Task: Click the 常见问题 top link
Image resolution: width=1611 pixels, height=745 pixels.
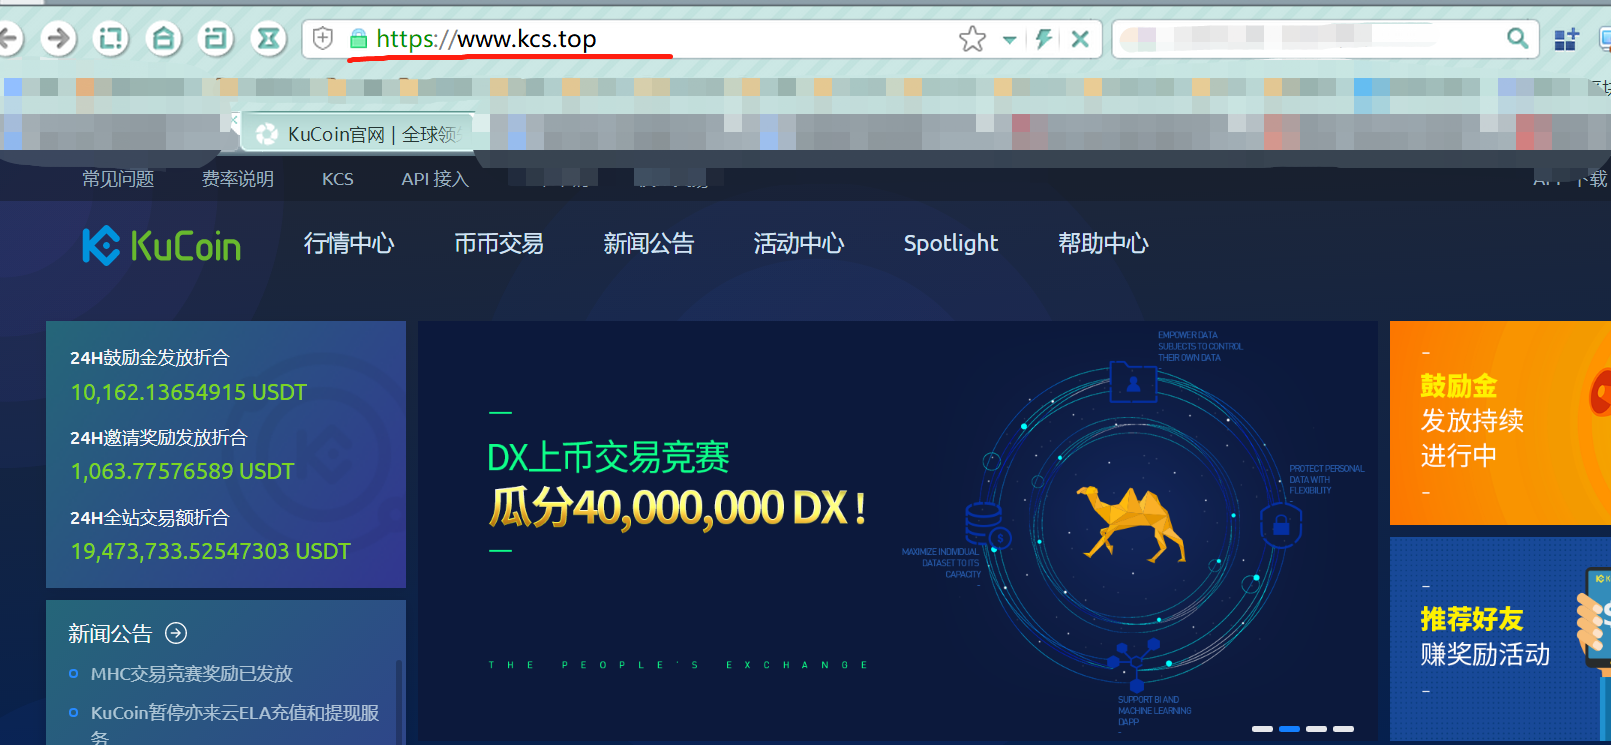Action: click(118, 179)
